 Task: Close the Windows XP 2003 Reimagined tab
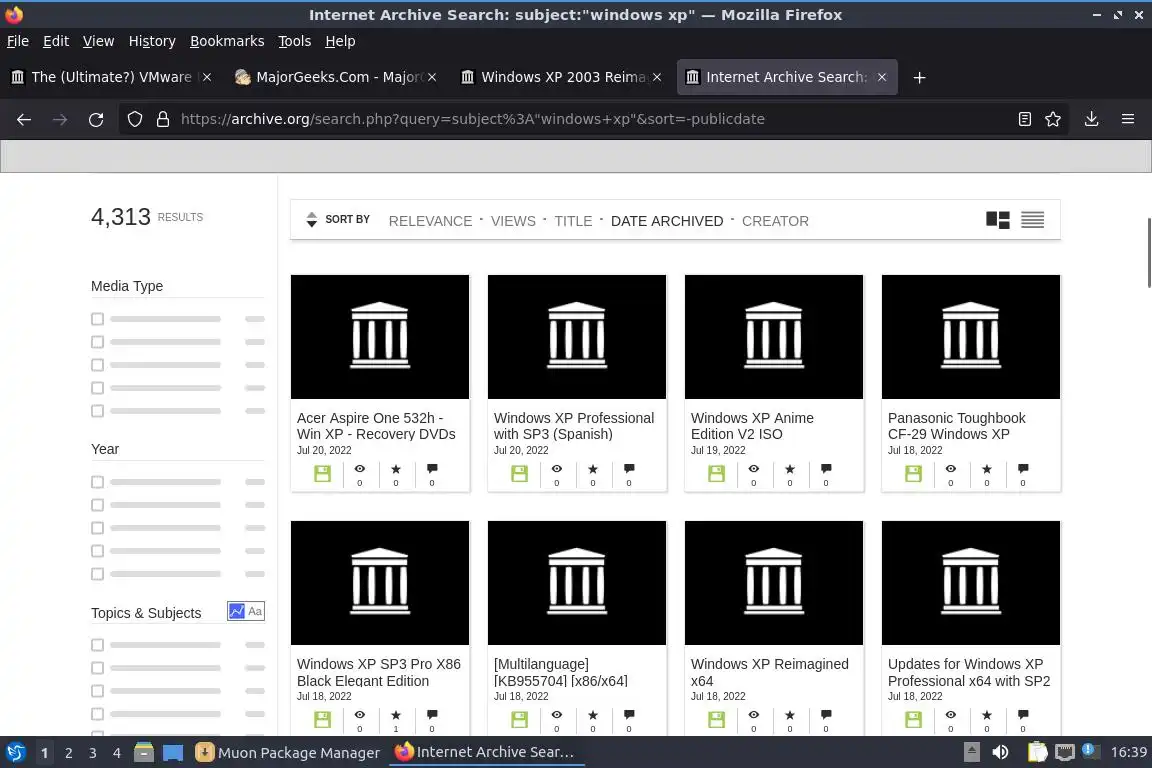tap(657, 77)
